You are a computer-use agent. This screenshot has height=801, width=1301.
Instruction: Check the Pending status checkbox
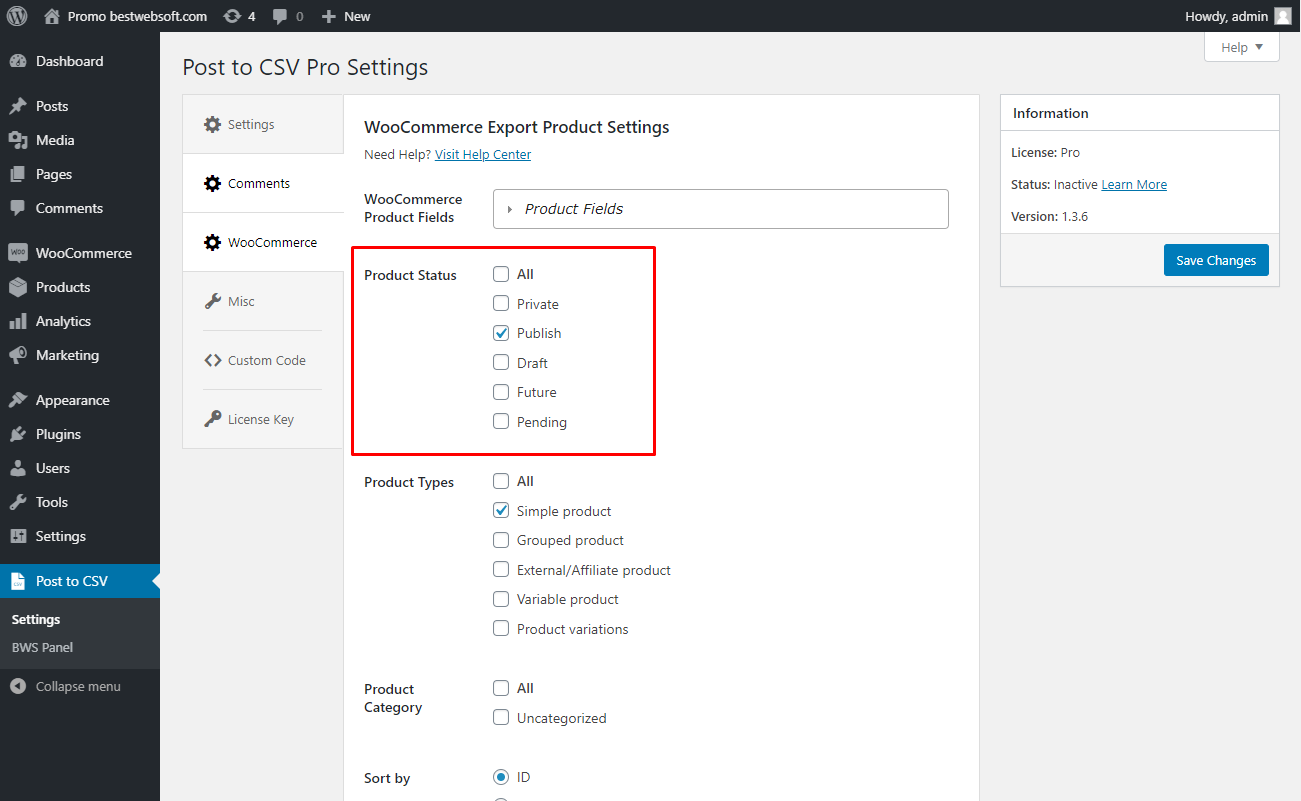(x=501, y=422)
